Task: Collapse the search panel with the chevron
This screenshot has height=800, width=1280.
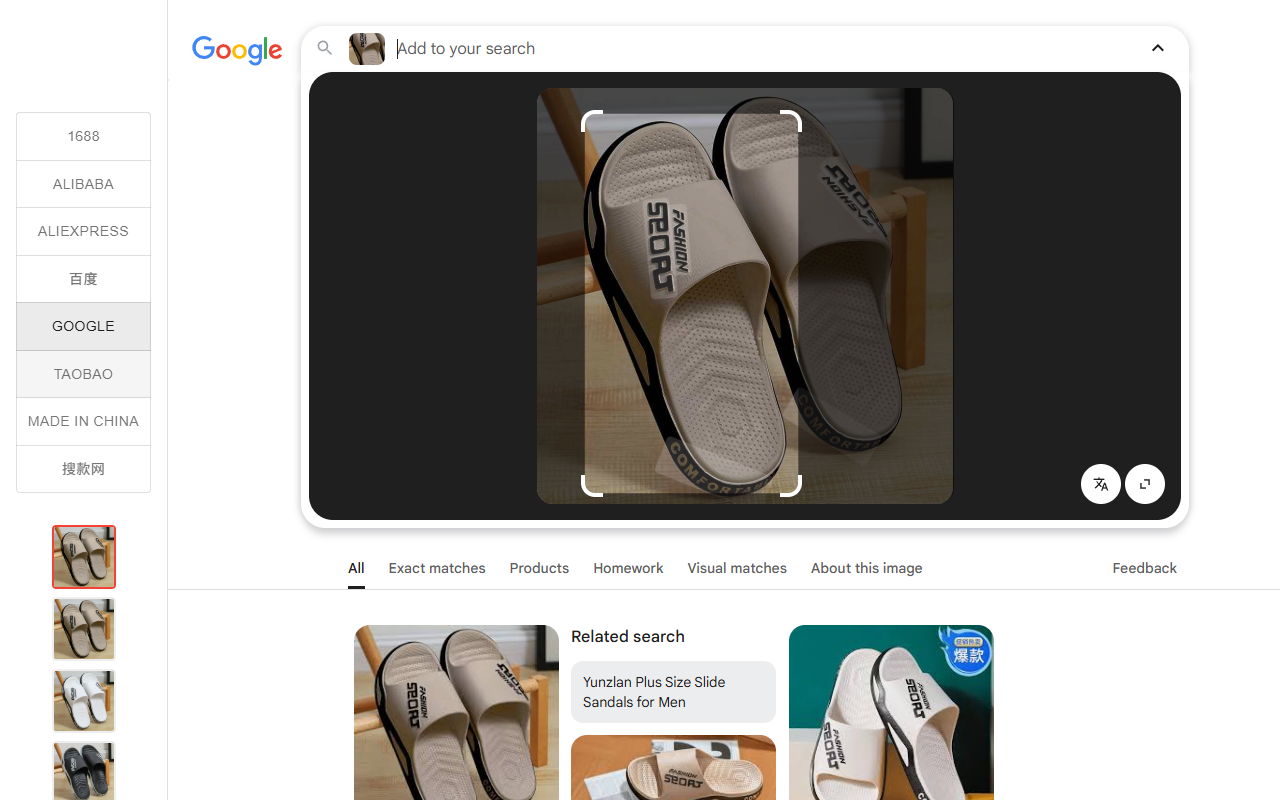Action: [1157, 48]
